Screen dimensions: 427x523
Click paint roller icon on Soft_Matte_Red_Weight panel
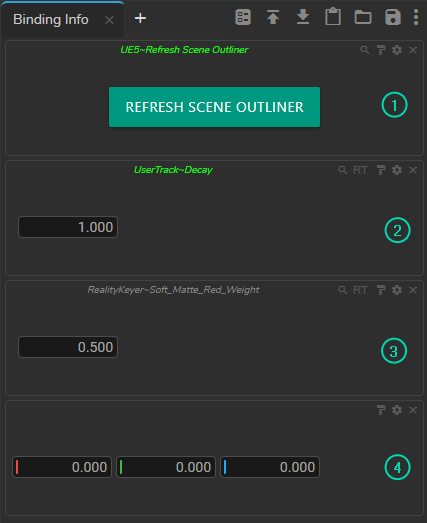(x=381, y=290)
